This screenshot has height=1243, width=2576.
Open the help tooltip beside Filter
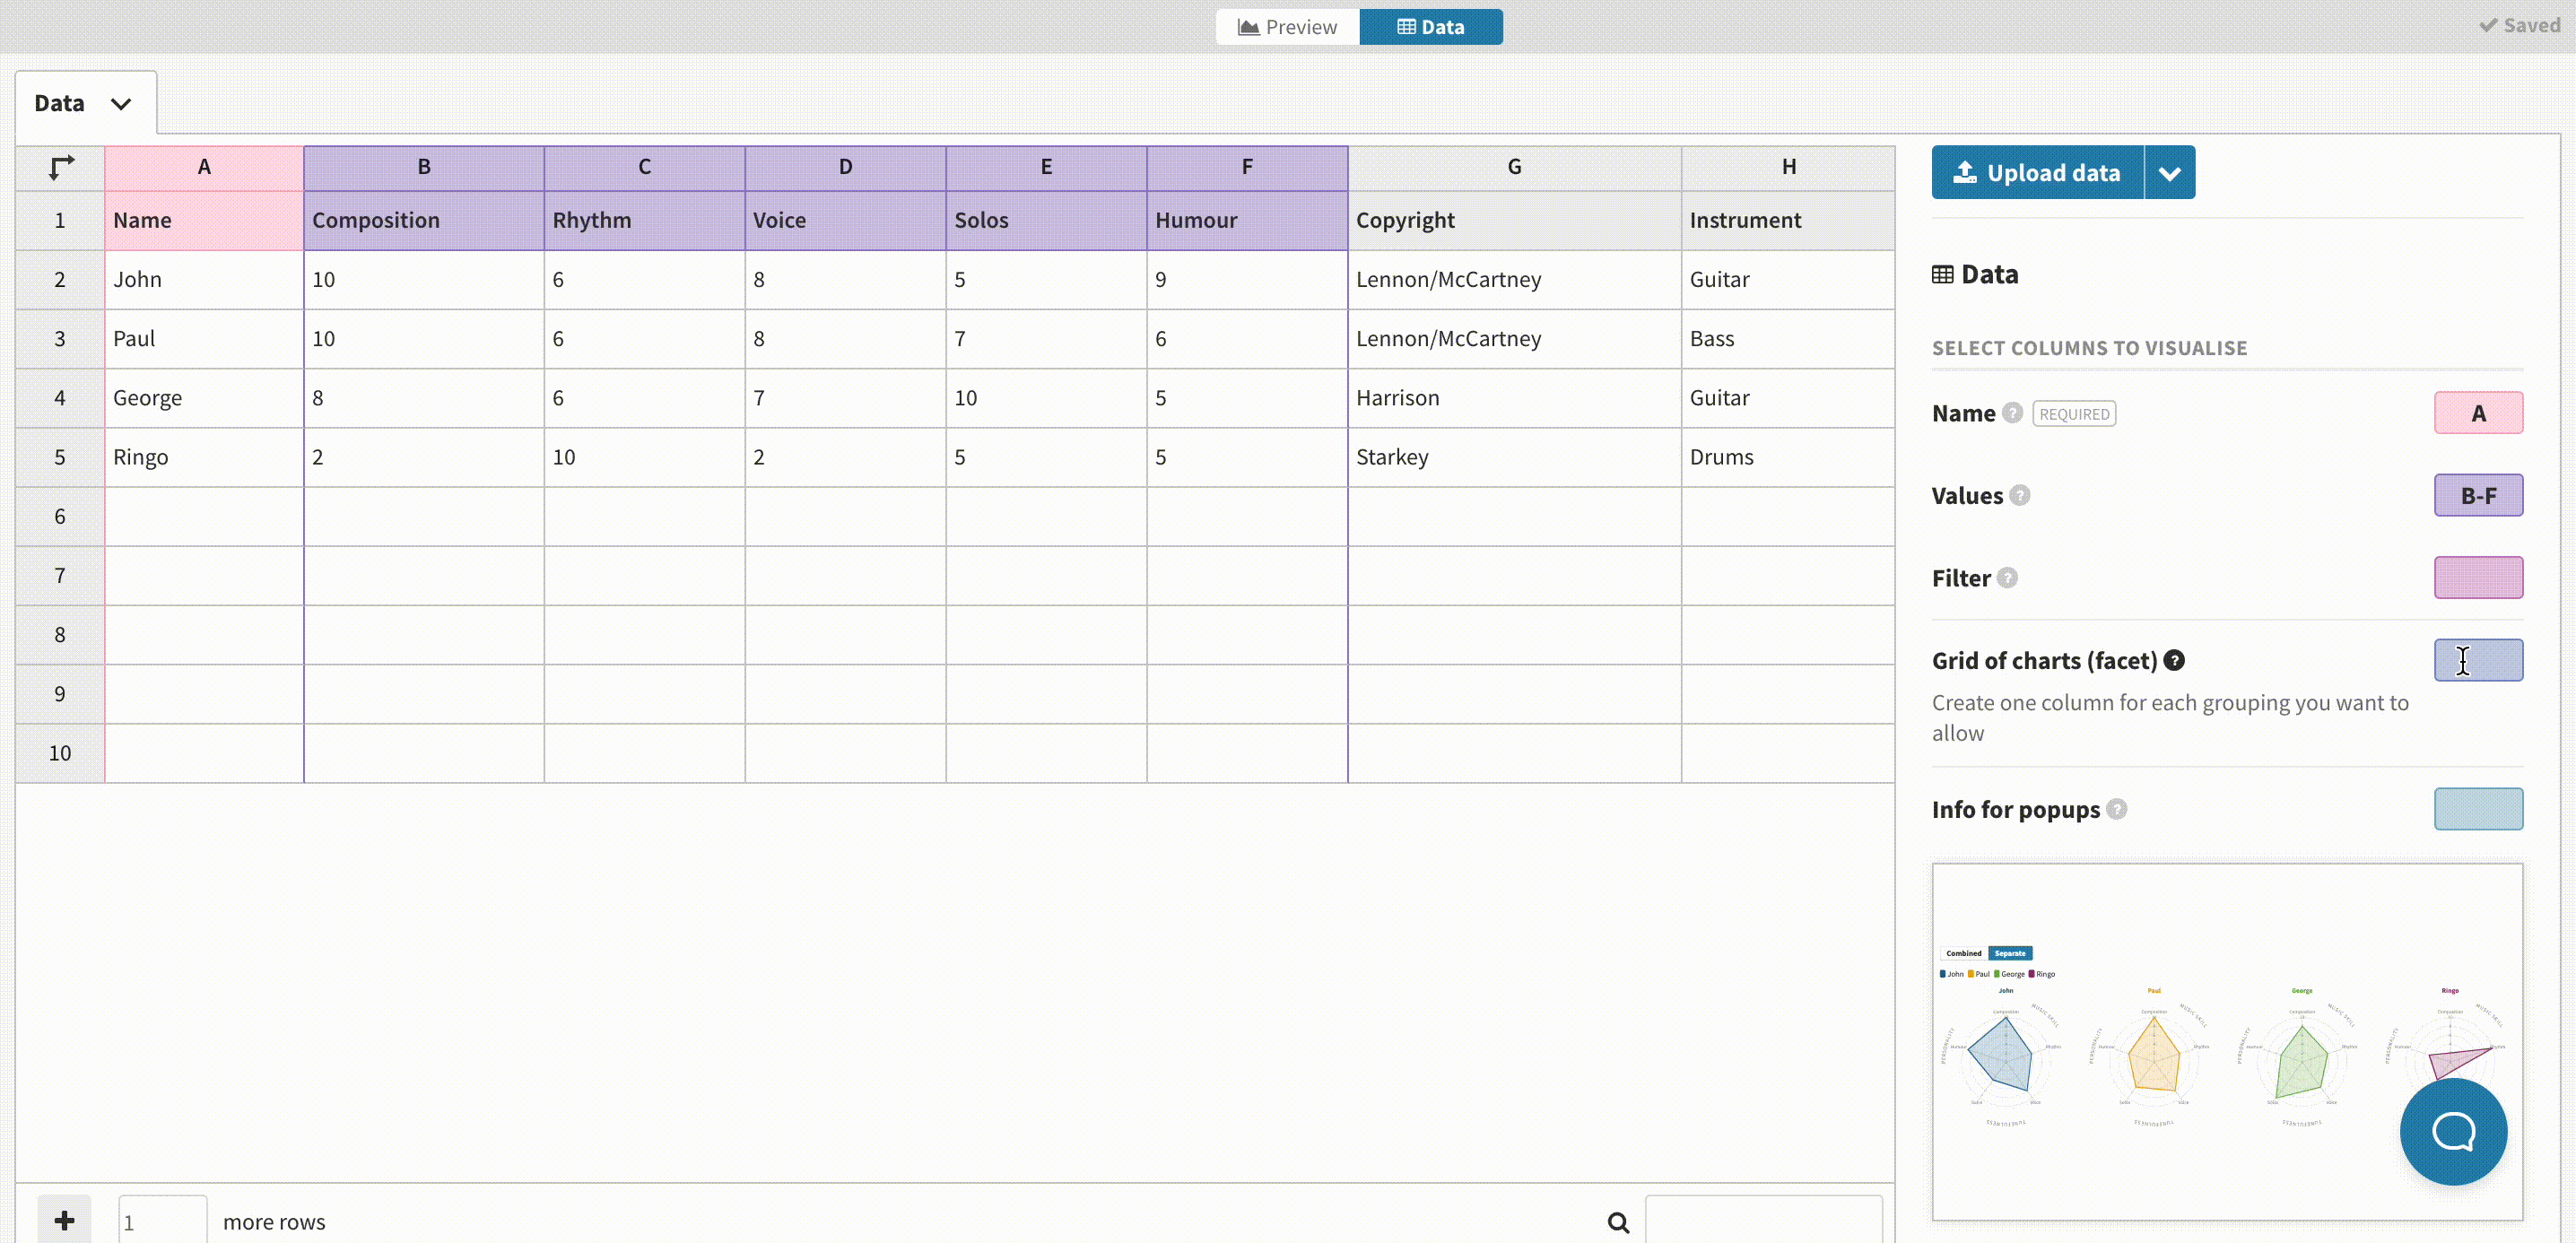tap(2009, 578)
